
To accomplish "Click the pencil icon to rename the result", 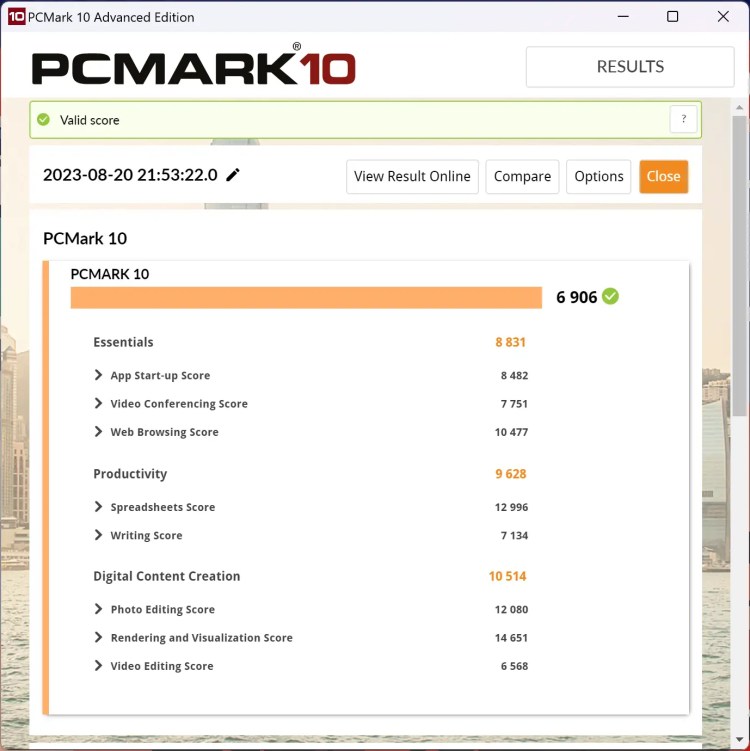I will (x=233, y=175).
